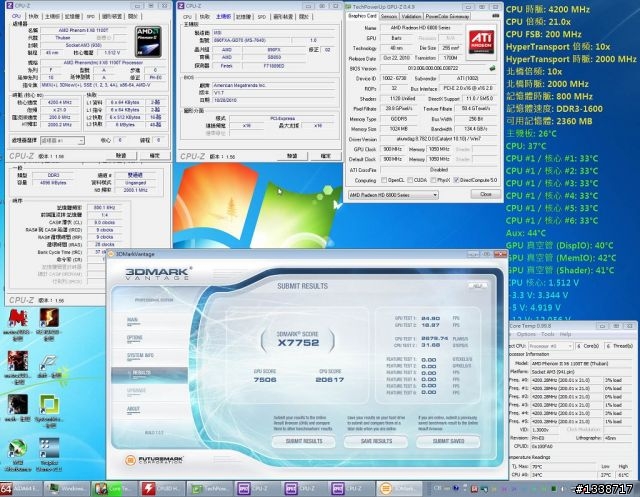Screen dimensions: 640x497
Task: Open the Tools menu in Core Temp
Action: 548,334
